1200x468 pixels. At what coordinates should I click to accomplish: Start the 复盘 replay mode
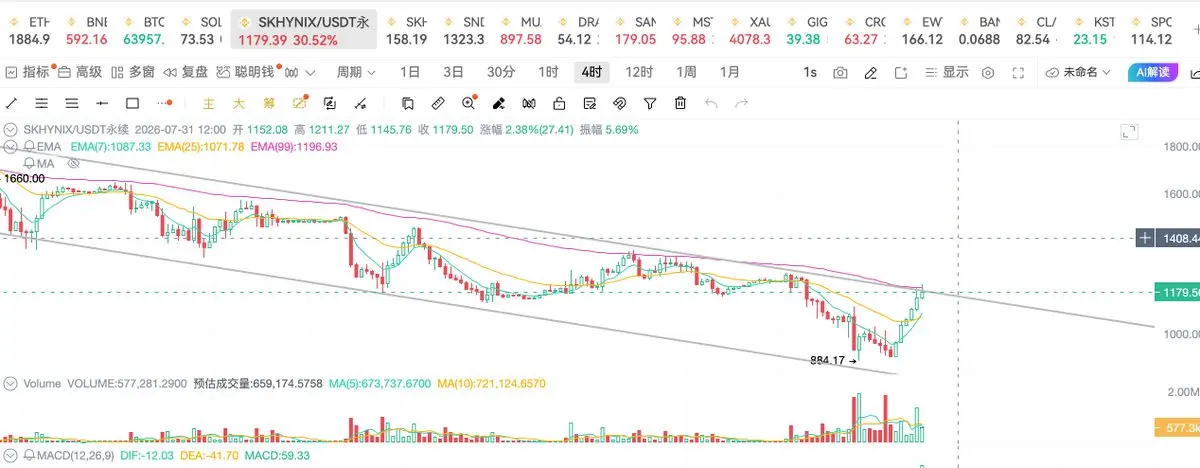coord(186,72)
